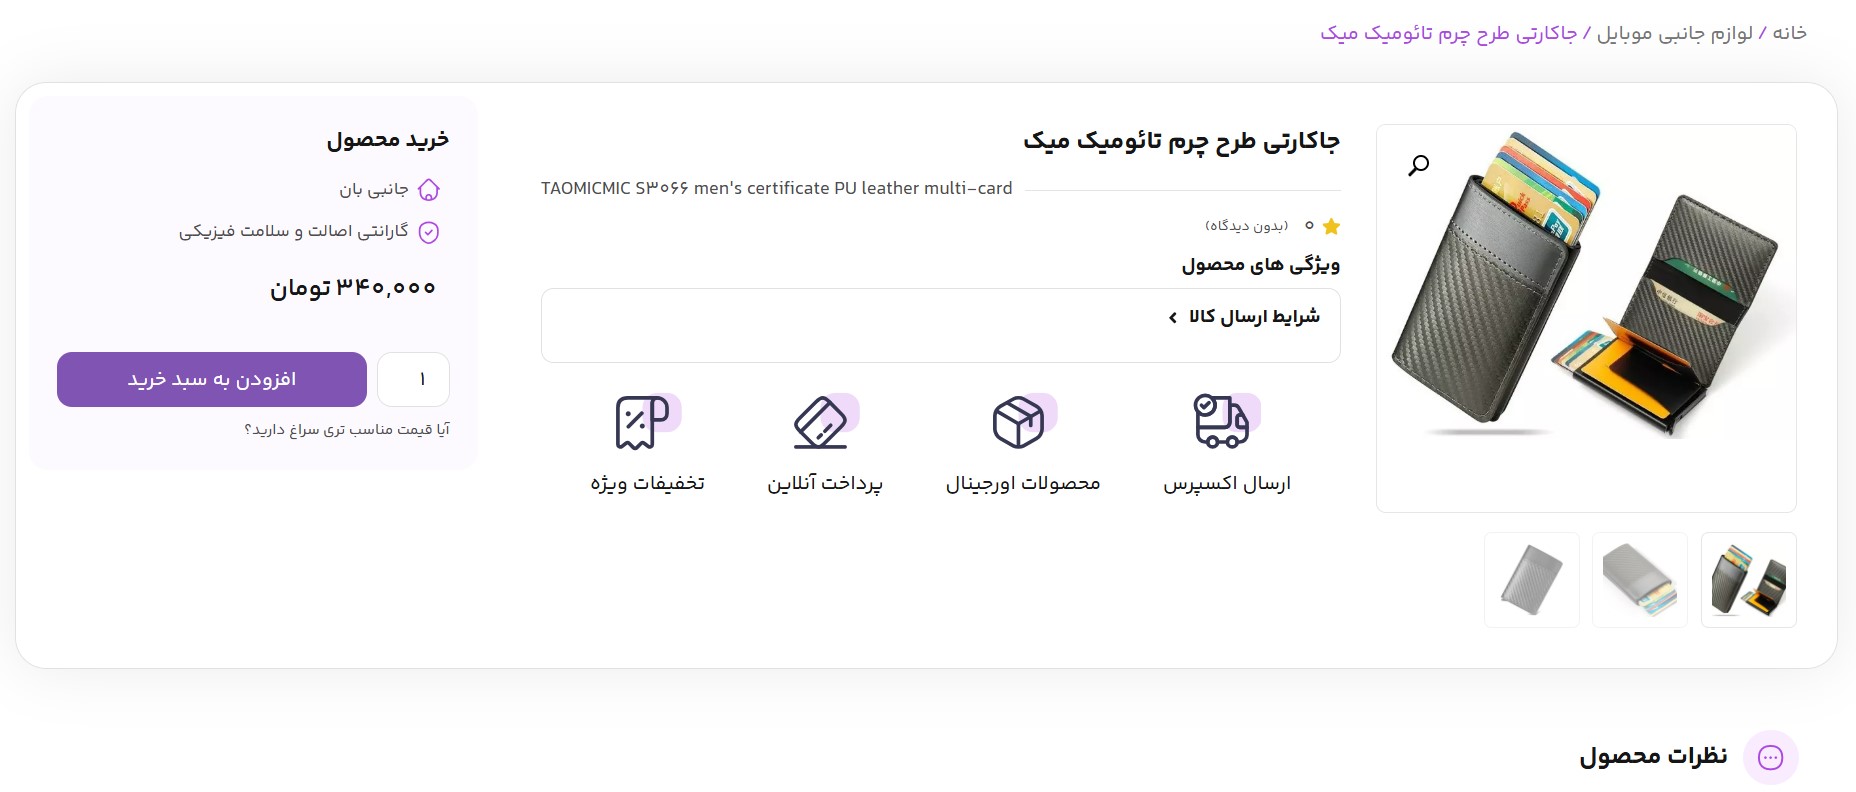Open the آیا قیمت مناسب تری سراغ دارید link
The width and height of the screenshot is (1856, 792).
tap(347, 429)
